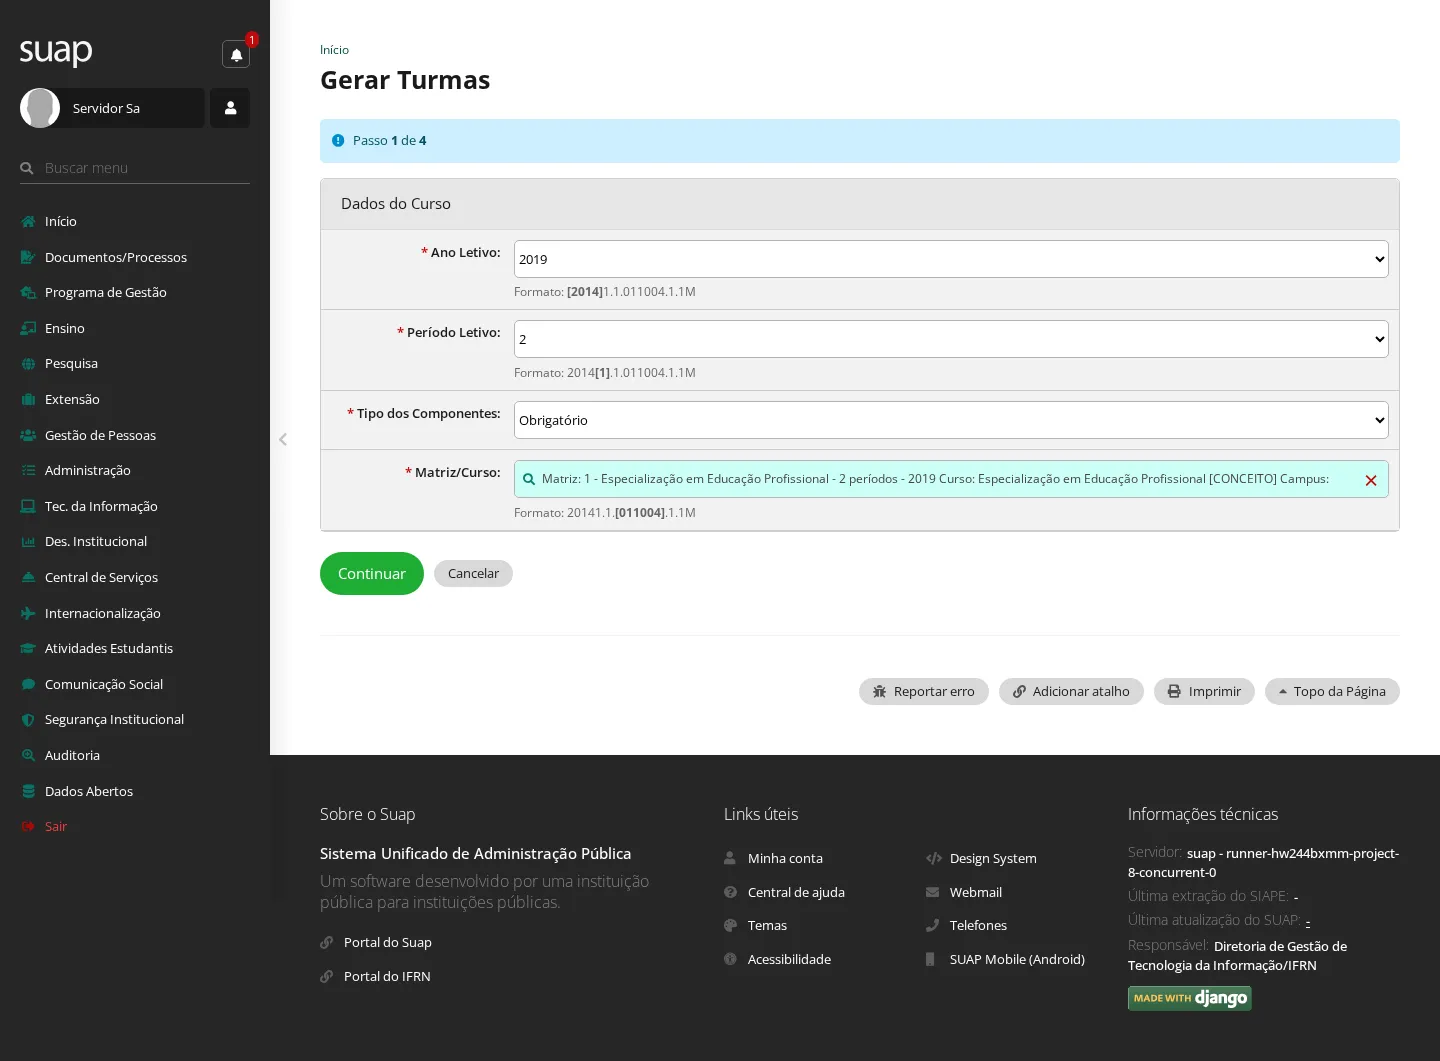
Task: Click the Auditoria sidebar icon
Action: (x=28, y=755)
